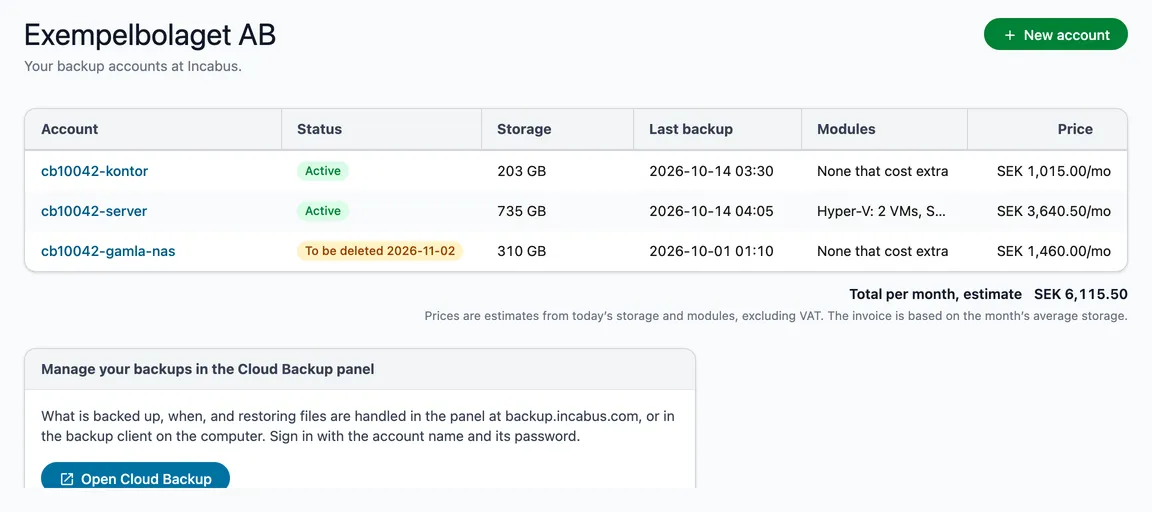Select the Modules column header
Screen dimensions: 1152x512
846,129
